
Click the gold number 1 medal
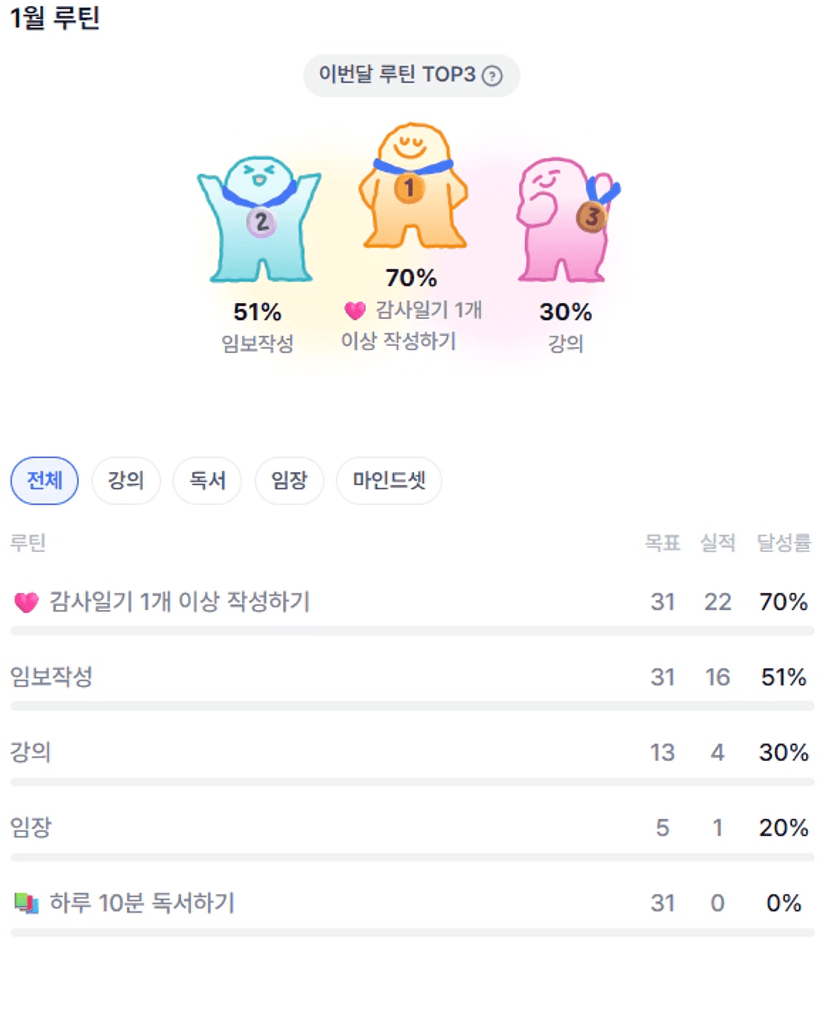click(x=409, y=187)
